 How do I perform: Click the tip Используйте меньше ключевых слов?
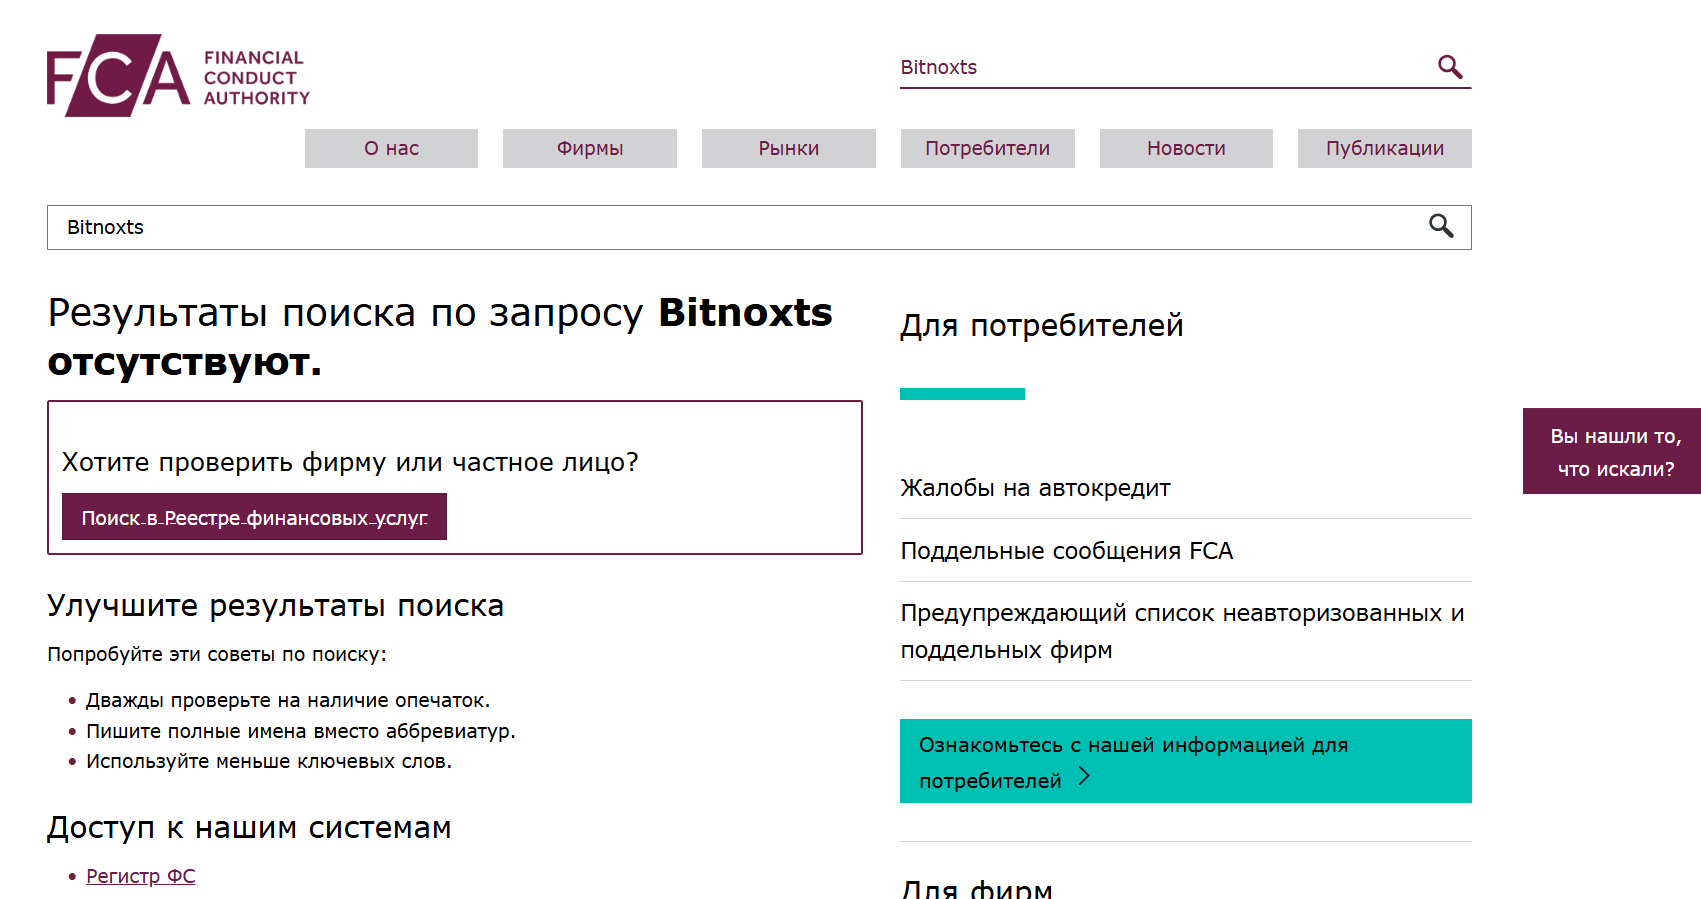(x=269, y=761)
